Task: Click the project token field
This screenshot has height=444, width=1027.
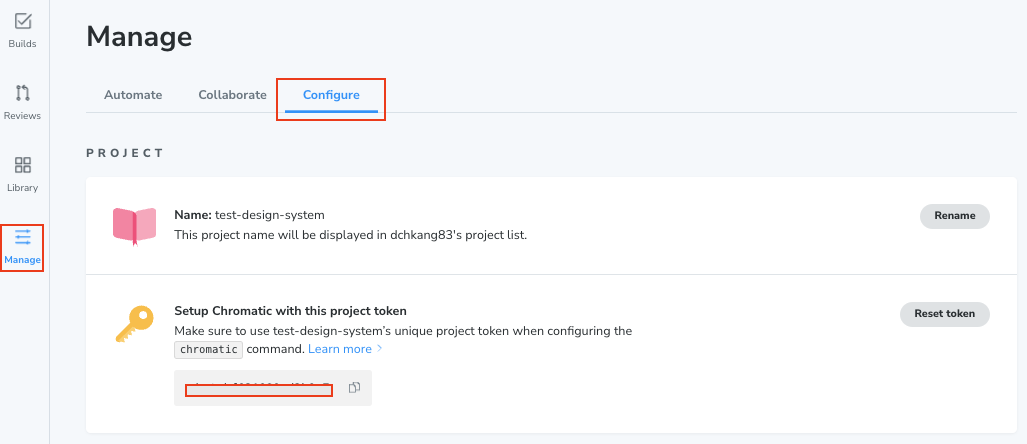Action: pos(272,388)
